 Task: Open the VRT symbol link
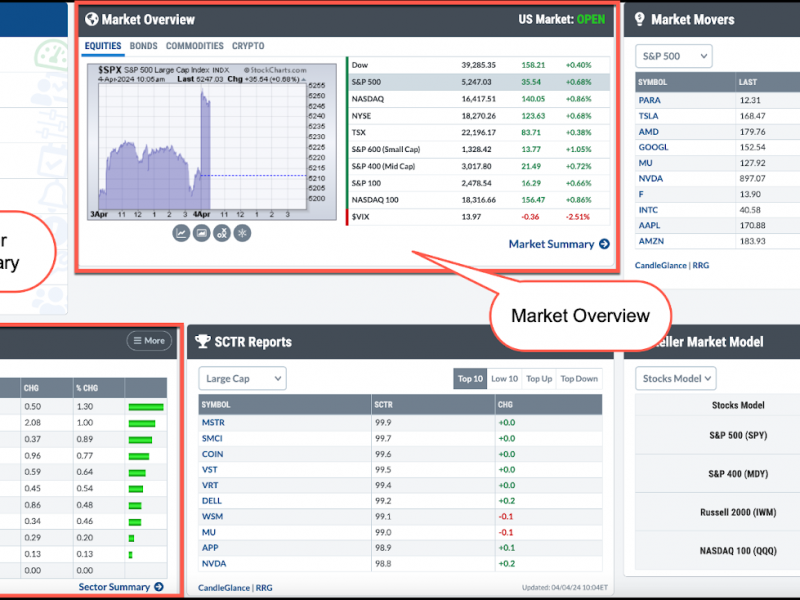coord(210,485)
